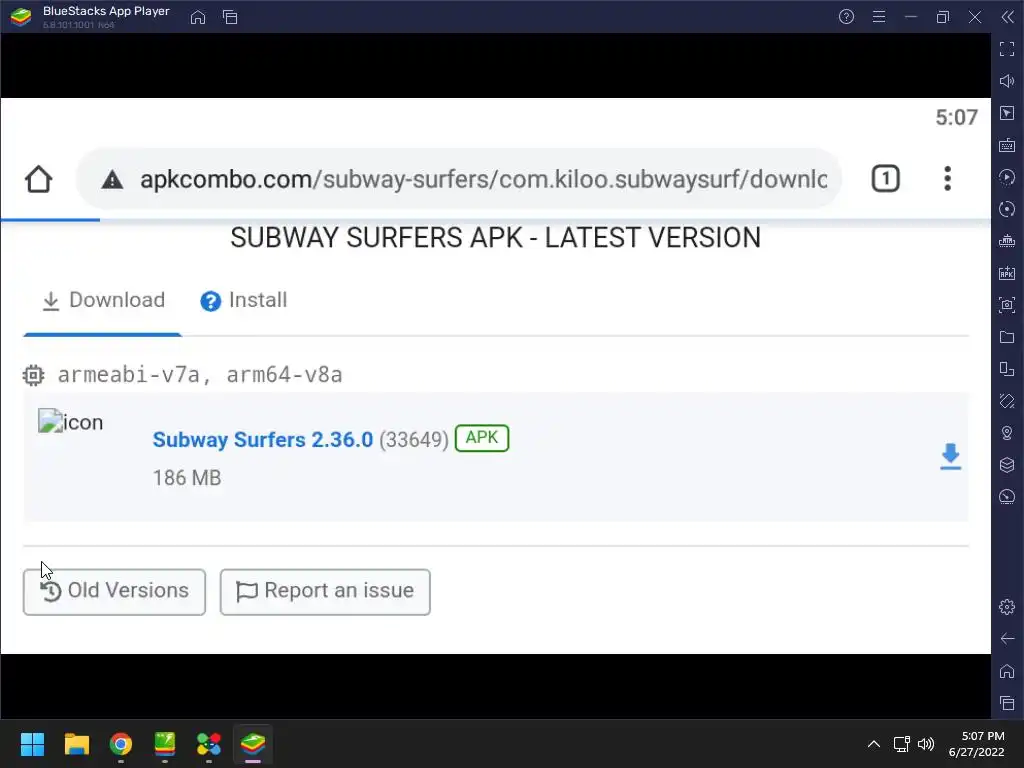The height and width of the screenshot is (768, 1024).
Task: Click the Android back arrow in sidebar
Action: click(x=1007, y=639)
